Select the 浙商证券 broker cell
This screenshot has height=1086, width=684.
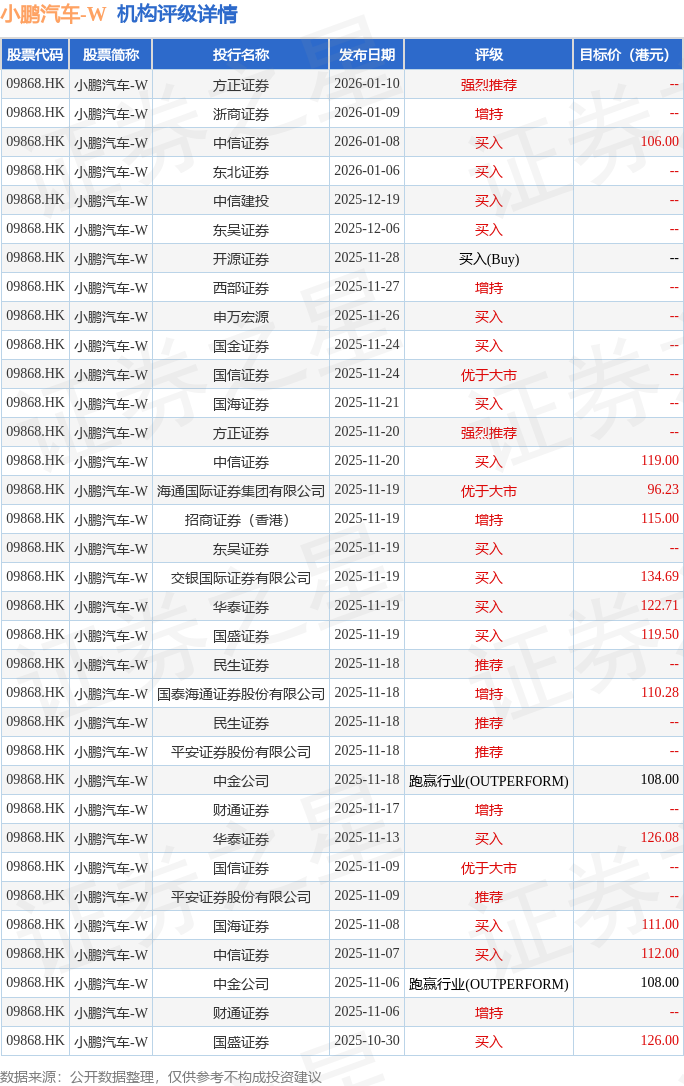click(240, 114)
